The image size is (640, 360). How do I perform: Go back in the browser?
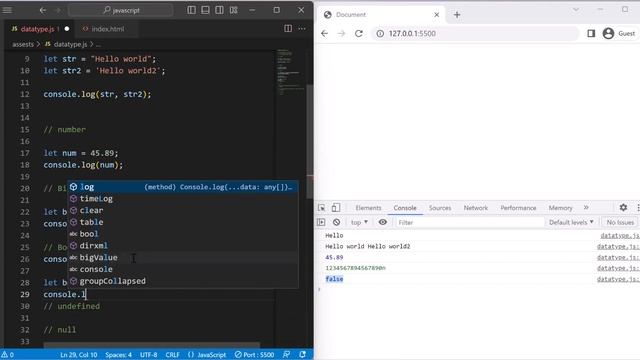click(324, 33)
